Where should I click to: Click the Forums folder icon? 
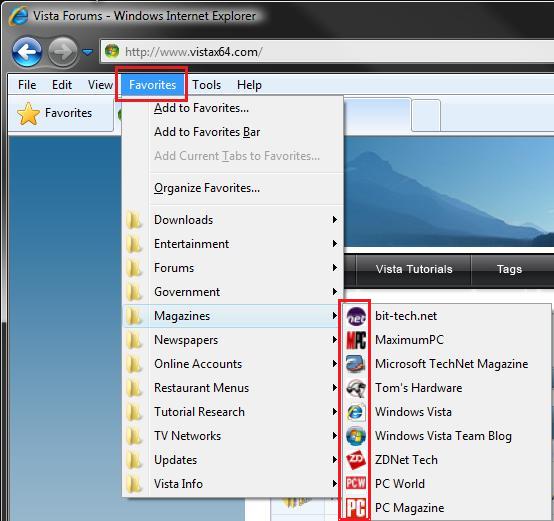tap(134, 268)
